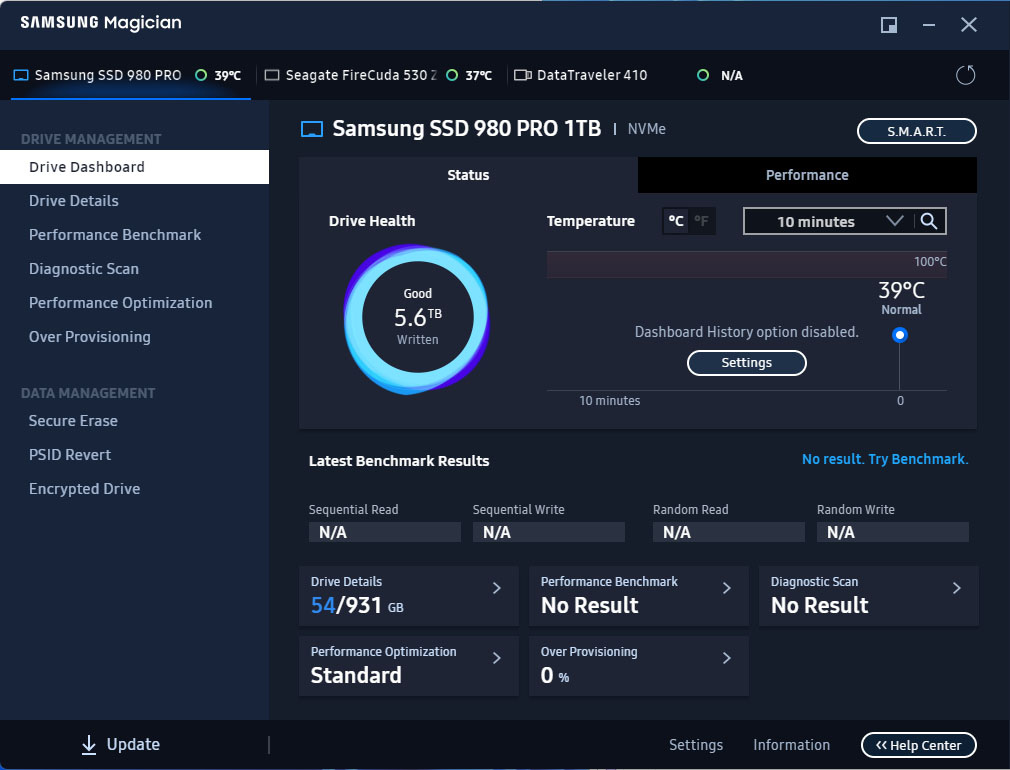Click the 39°C Normal temperature reading
This screenshot has height=770, width=1010.
[901, 298]
